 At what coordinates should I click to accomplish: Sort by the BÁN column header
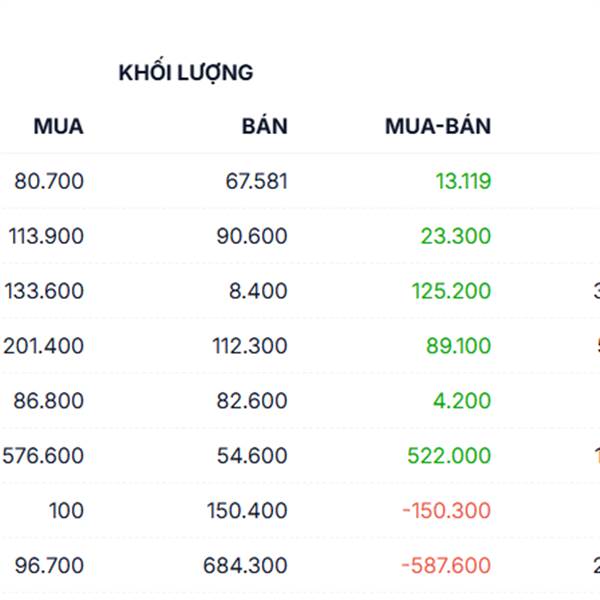pos(265,125)
